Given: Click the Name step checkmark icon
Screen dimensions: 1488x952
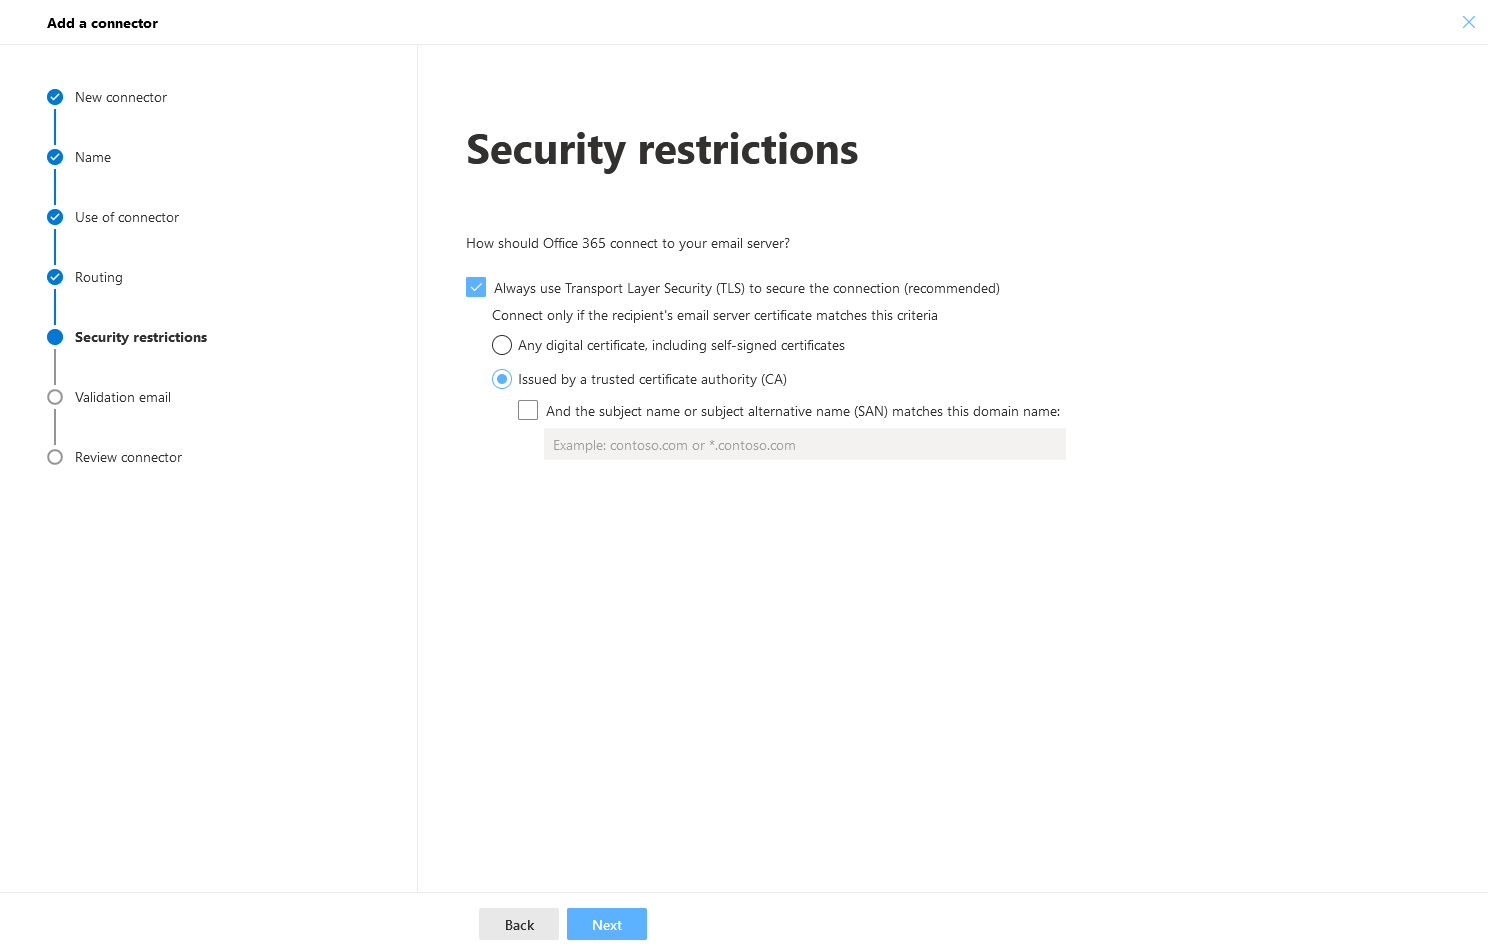Looking at the screenshot, I should point(55,157).
